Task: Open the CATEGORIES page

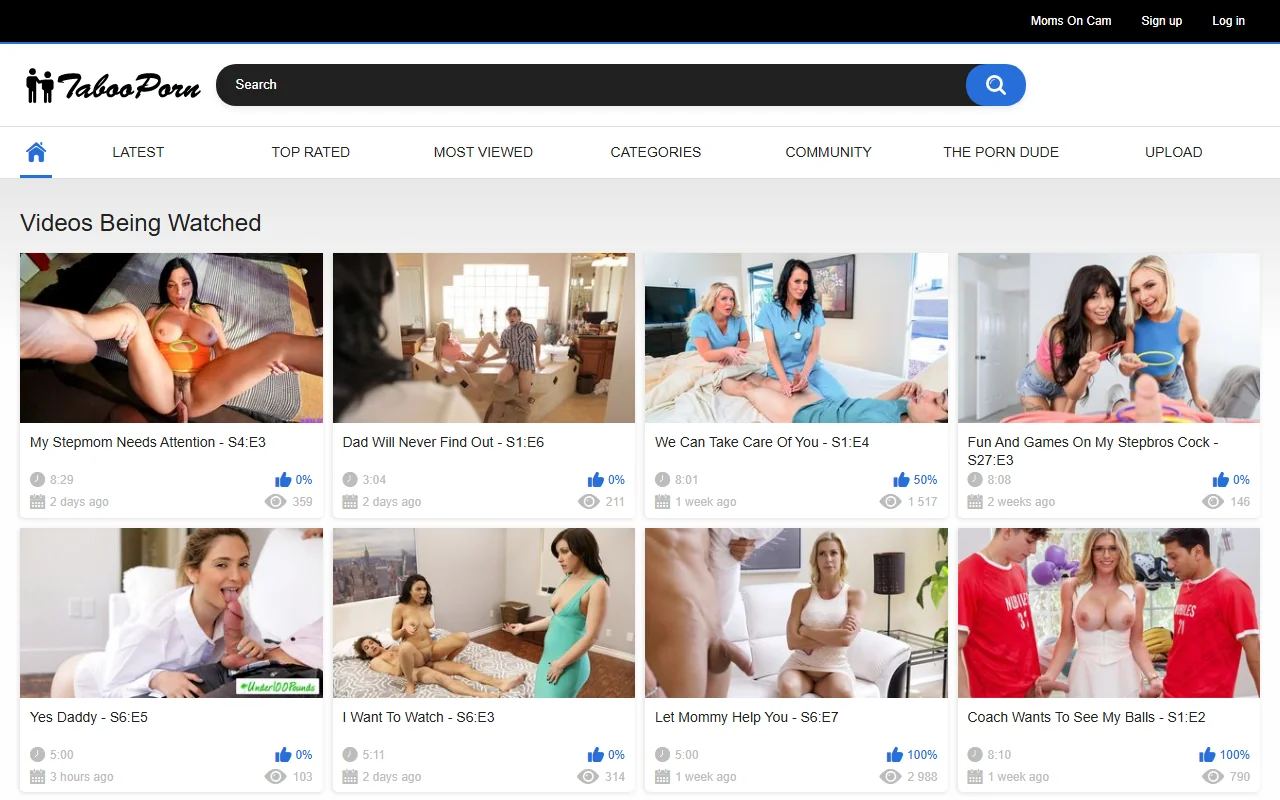Action: click(x=655, y=152)
